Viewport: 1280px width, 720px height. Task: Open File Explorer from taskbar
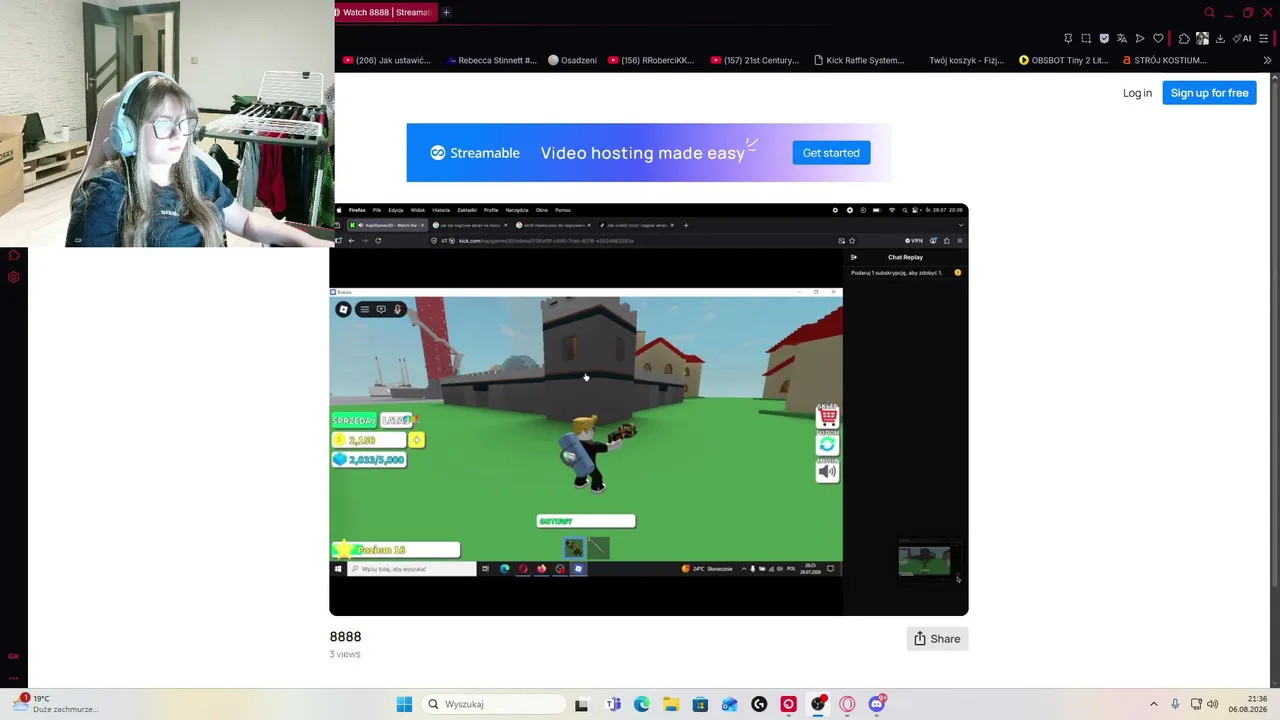pyautogui.click(x=671, y=704)
